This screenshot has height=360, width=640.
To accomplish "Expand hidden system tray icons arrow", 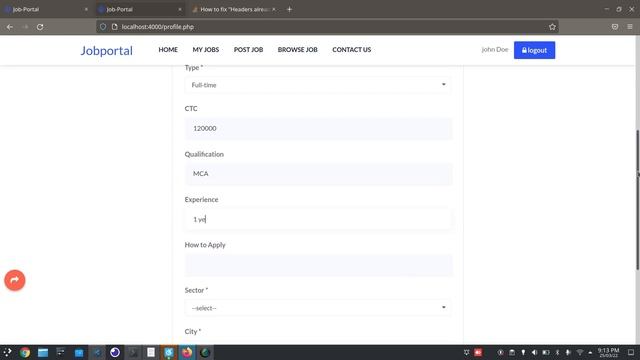I will point(590,352).
